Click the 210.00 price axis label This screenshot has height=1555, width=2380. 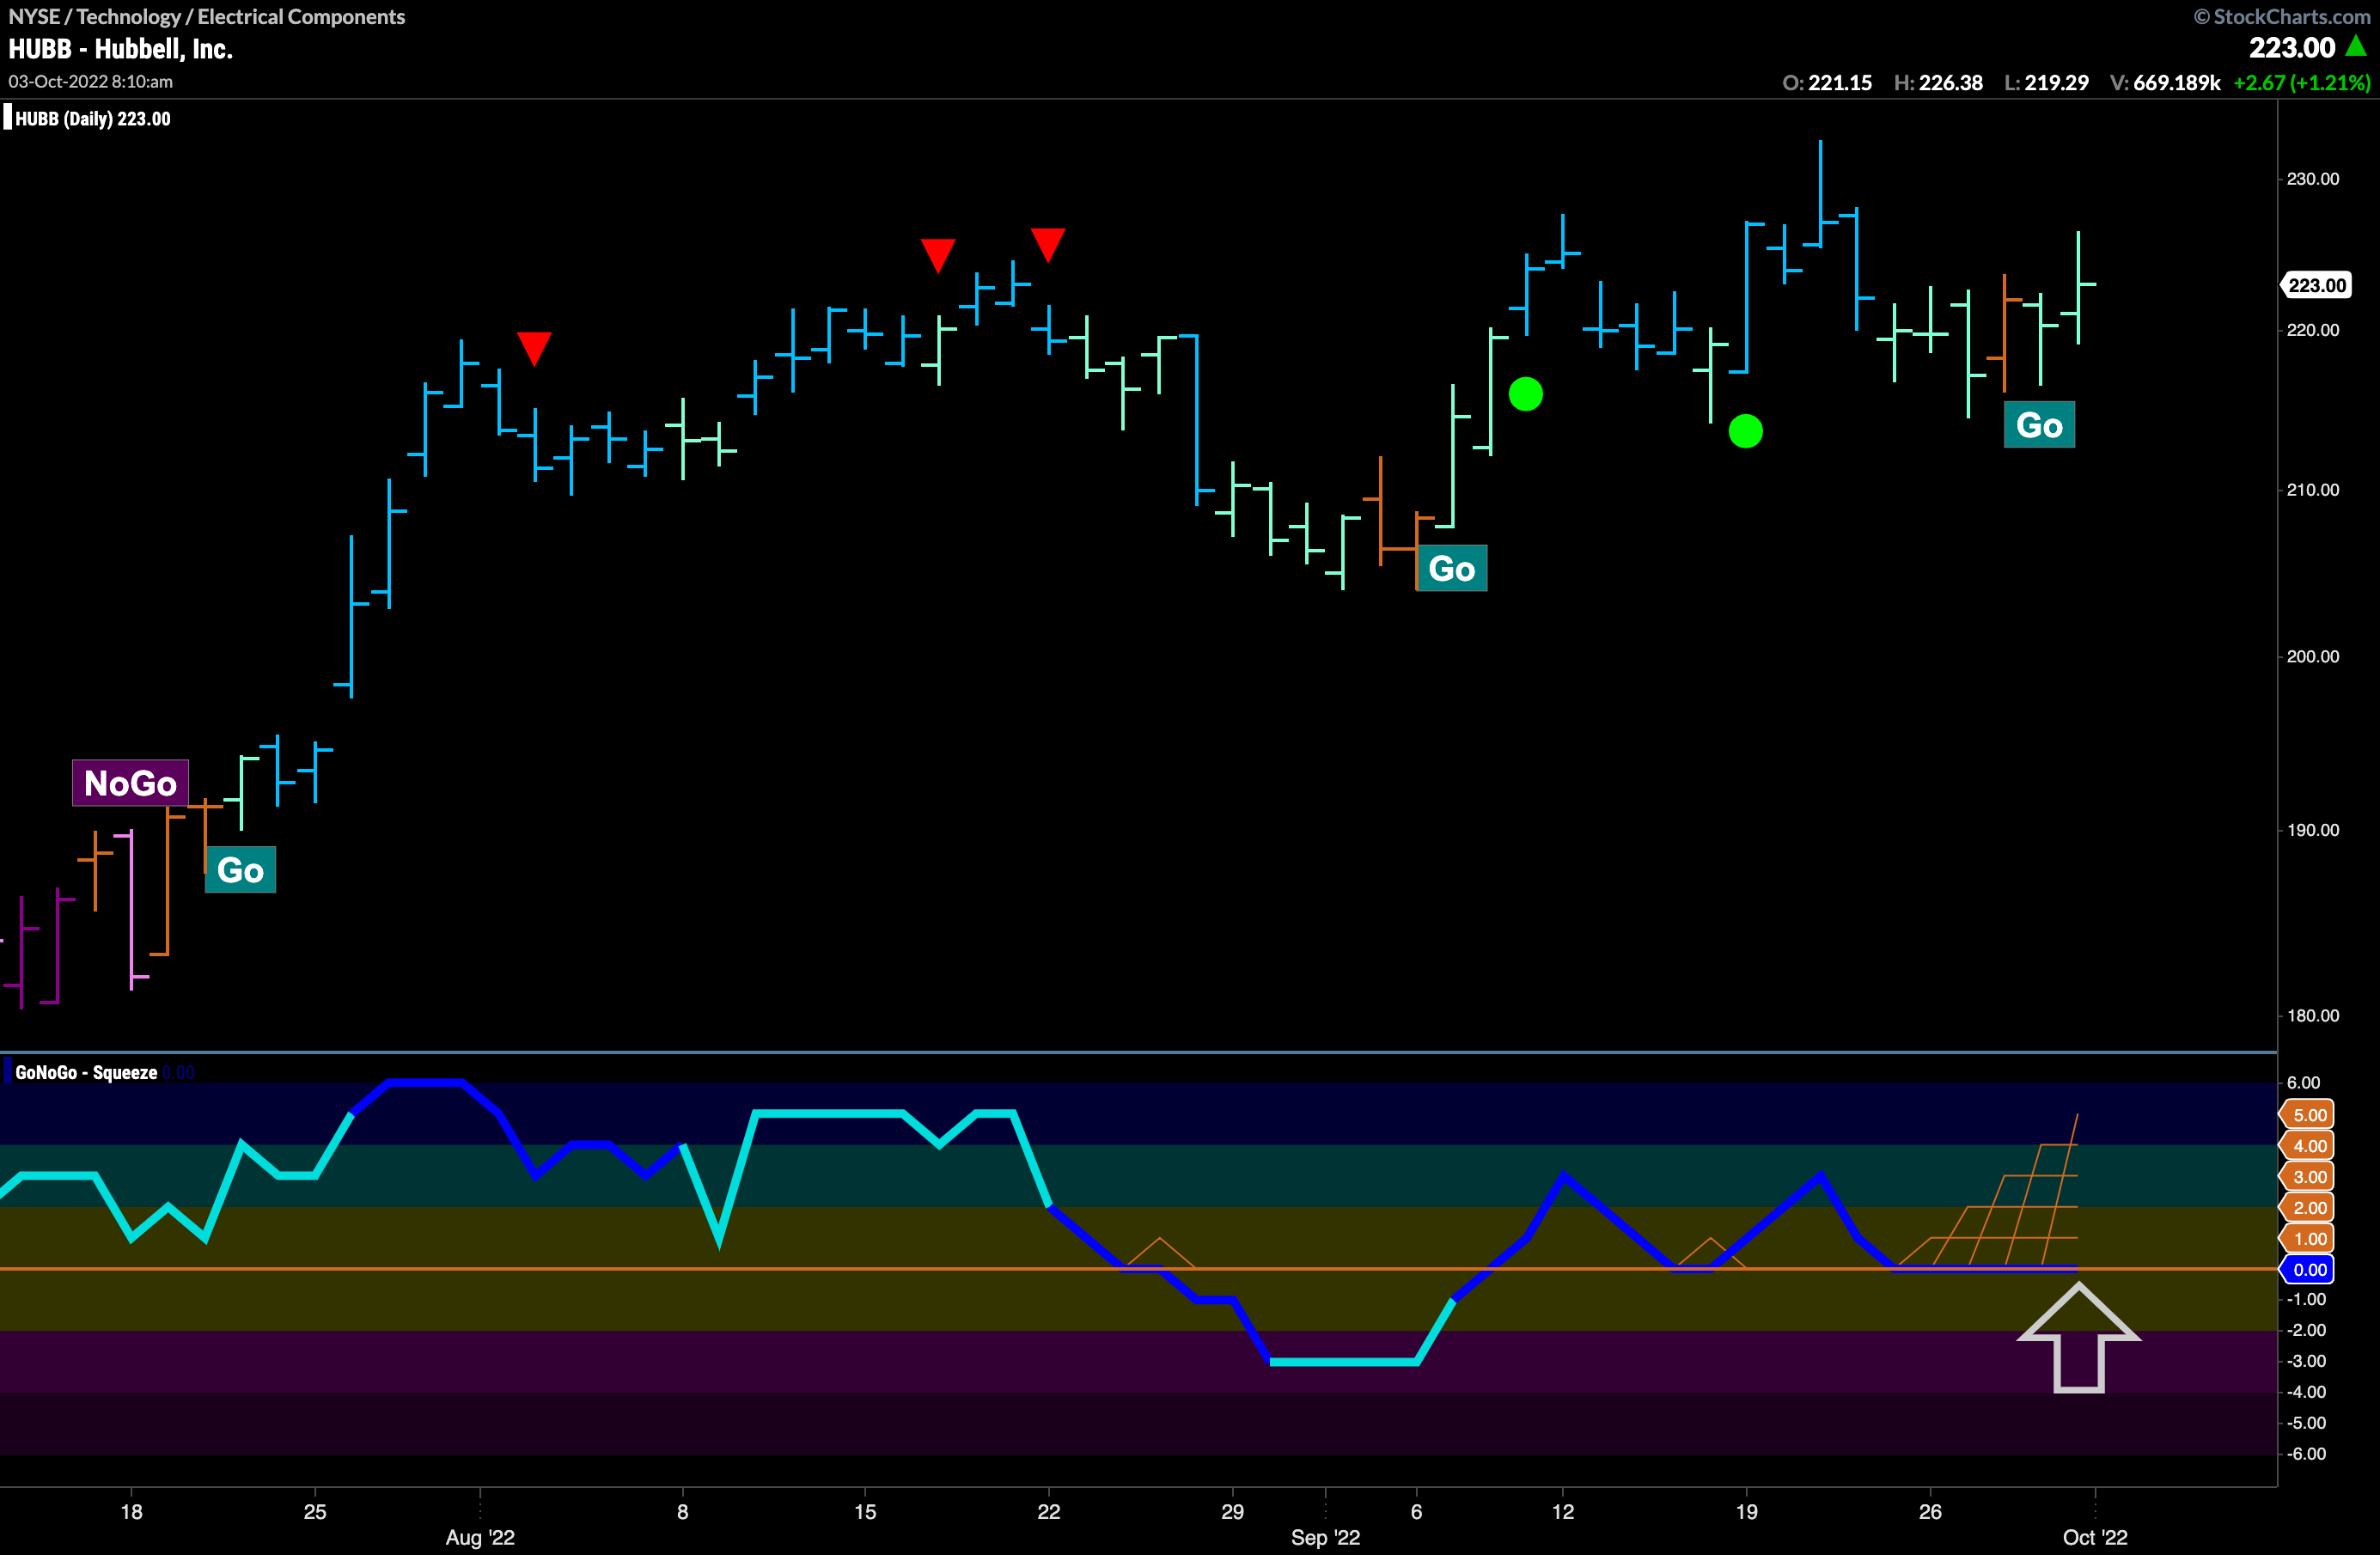pyautogui.click(x=2313, y=490)
